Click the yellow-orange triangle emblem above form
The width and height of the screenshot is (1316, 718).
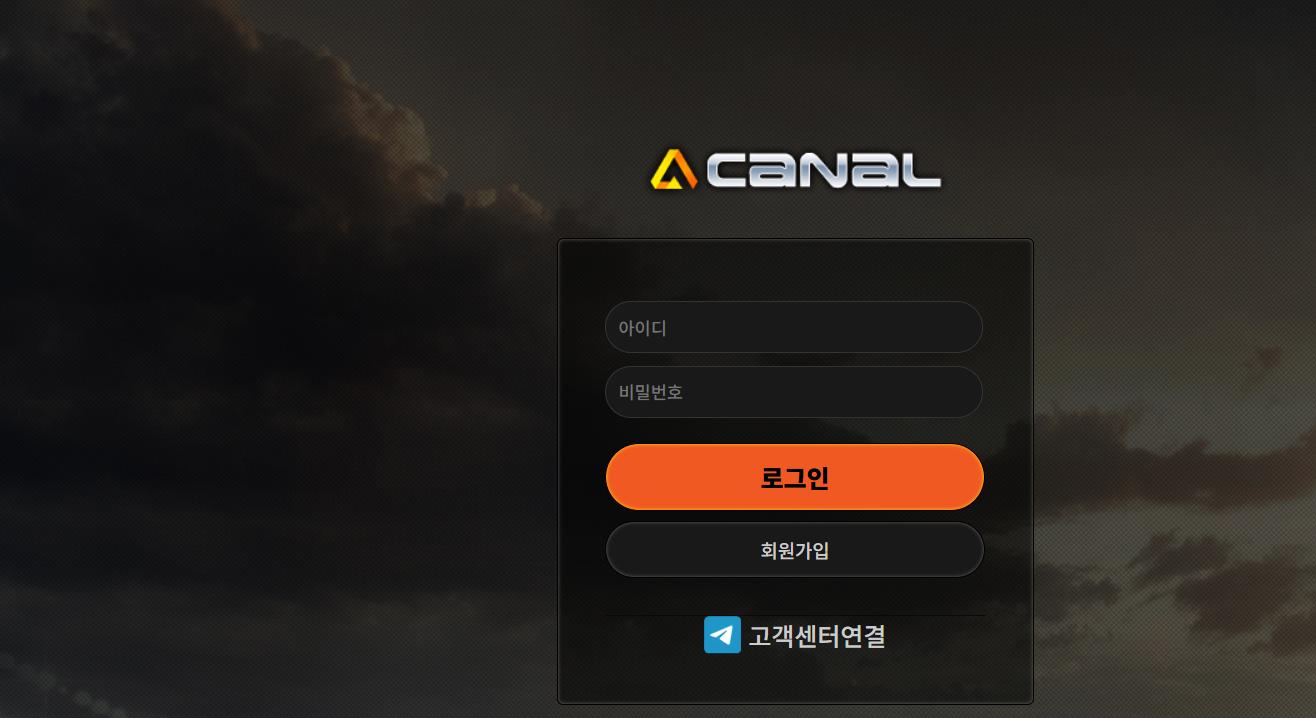click(673, 169)
